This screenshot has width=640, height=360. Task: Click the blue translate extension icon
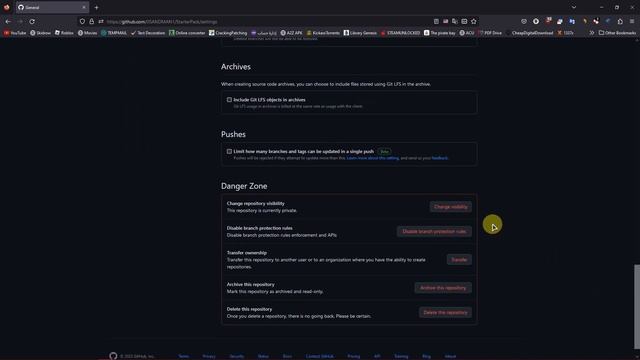(572, 21)
